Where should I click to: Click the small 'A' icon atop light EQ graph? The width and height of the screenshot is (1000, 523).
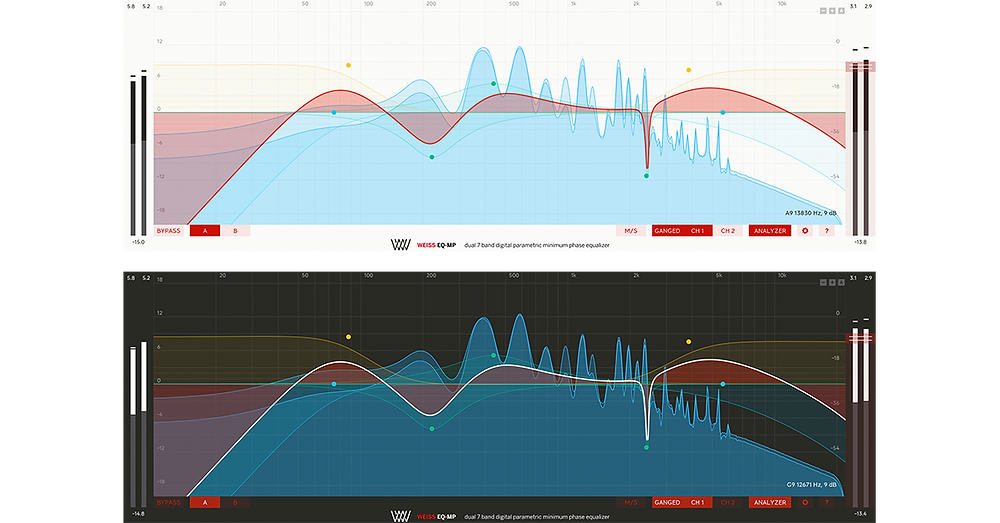841,11
